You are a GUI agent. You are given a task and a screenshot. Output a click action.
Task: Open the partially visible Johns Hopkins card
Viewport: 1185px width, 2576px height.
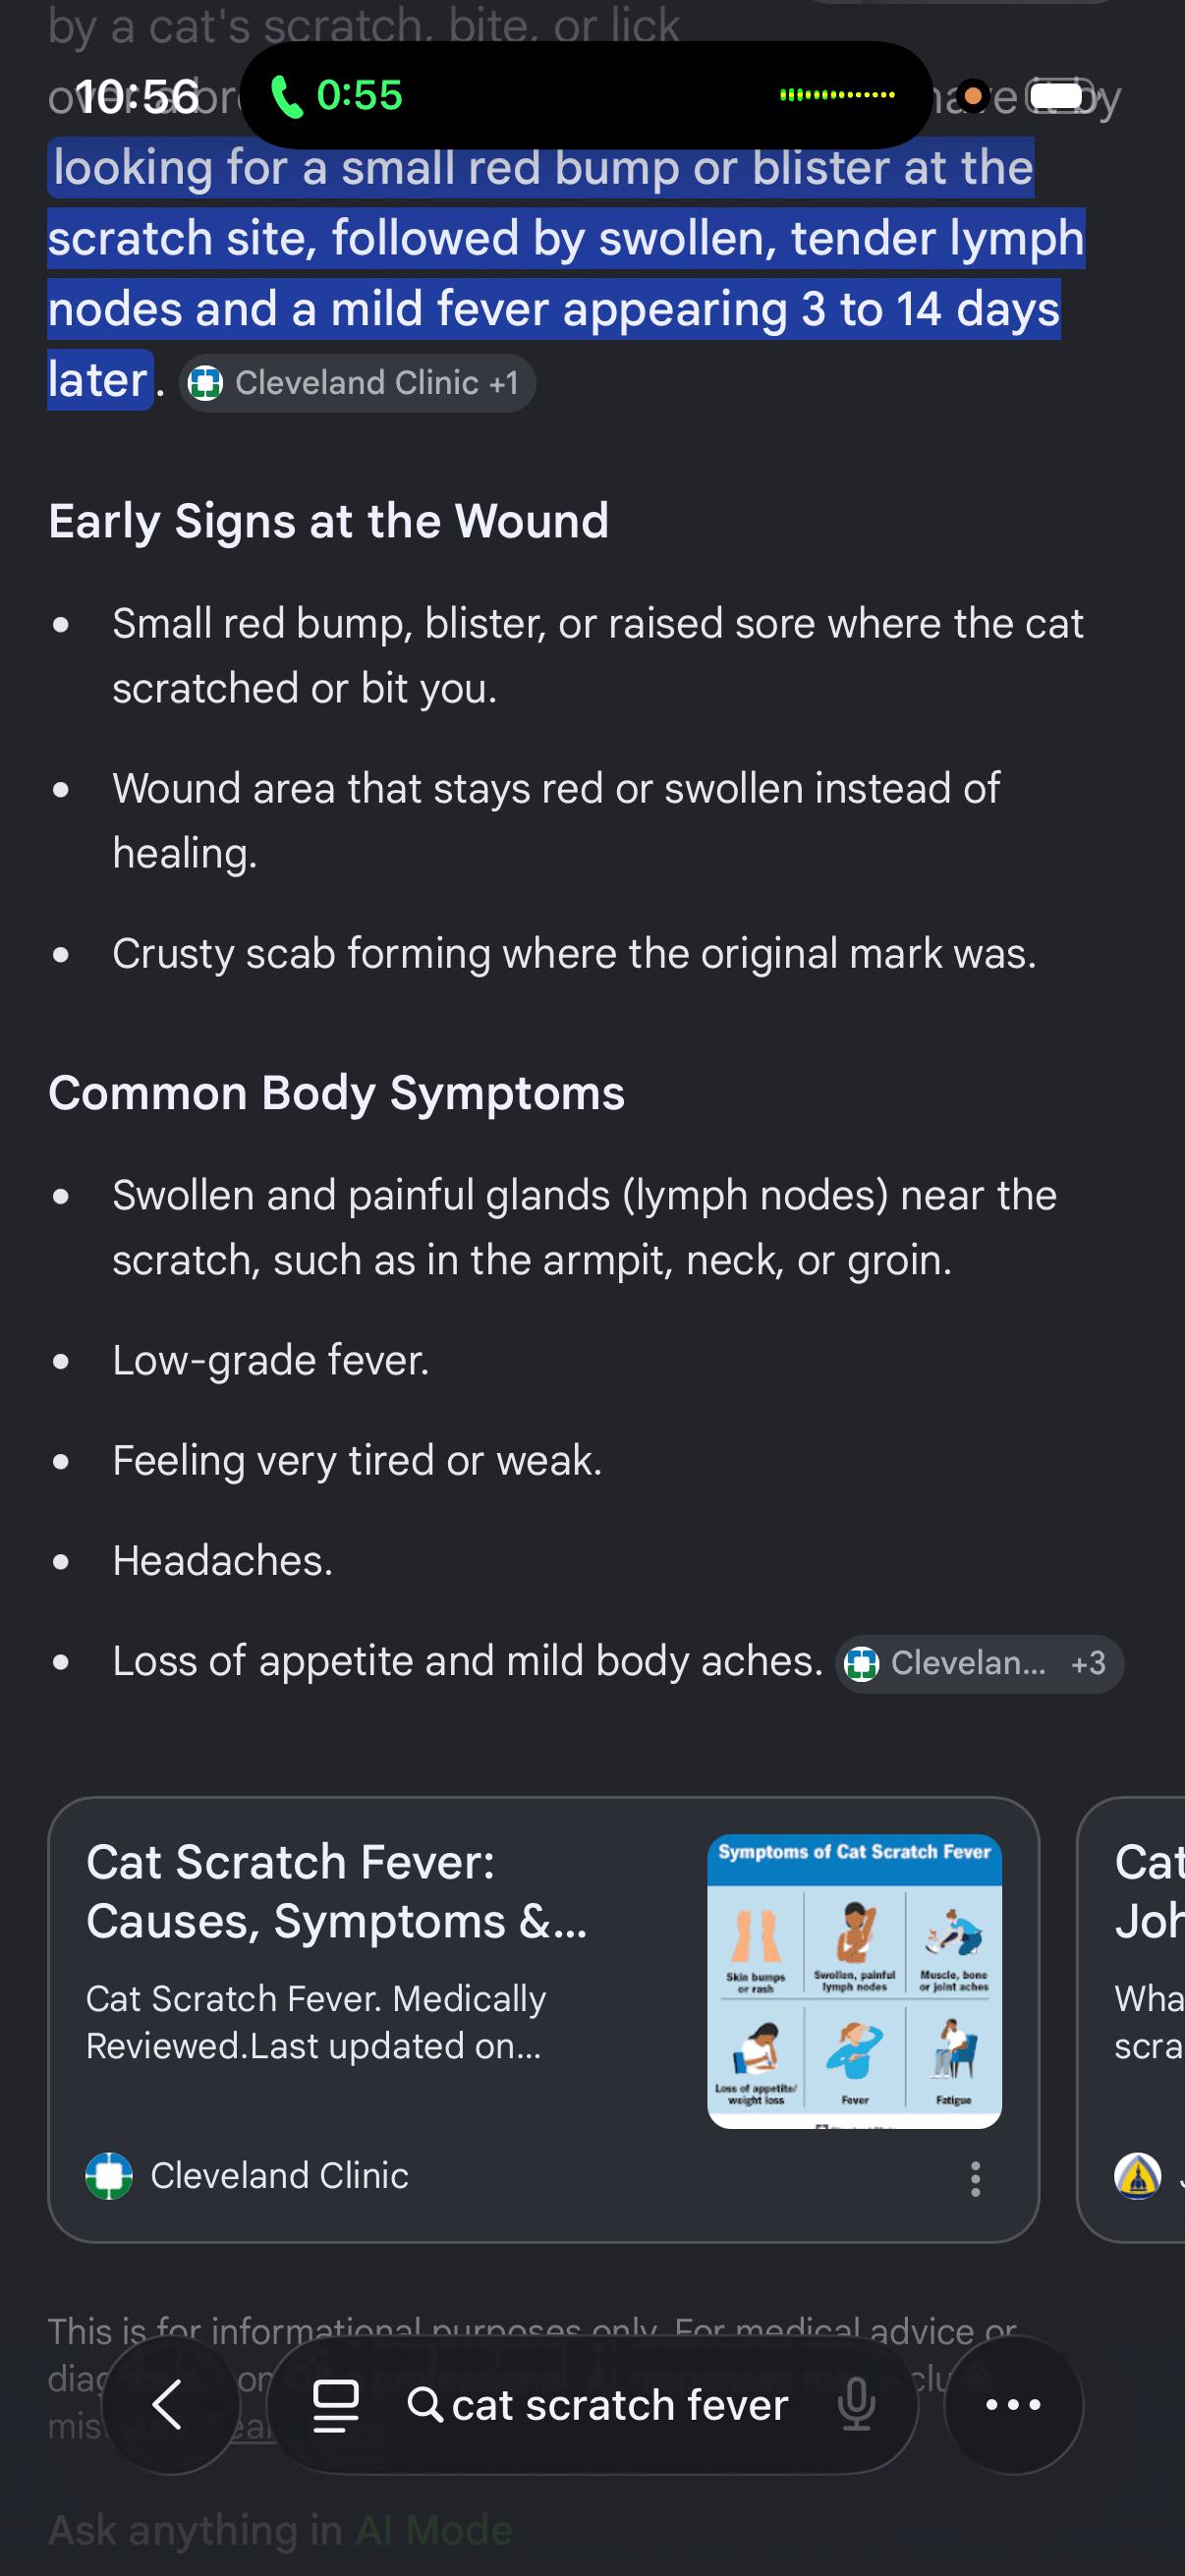click(1131, 2020)
